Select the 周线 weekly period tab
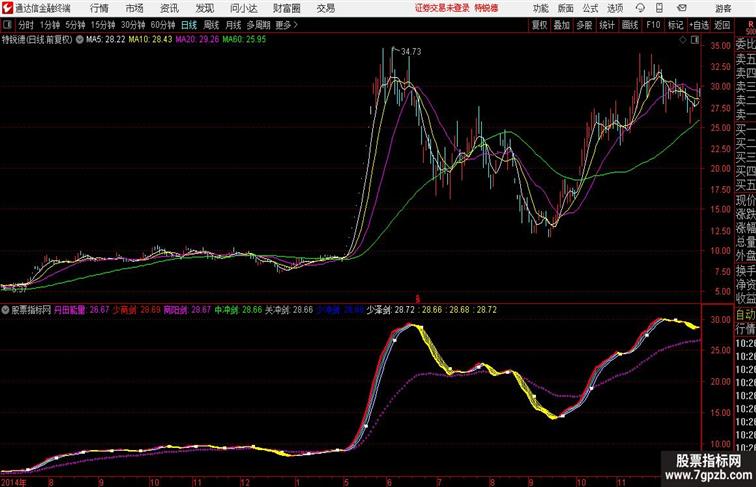 (x=211, y=25)
